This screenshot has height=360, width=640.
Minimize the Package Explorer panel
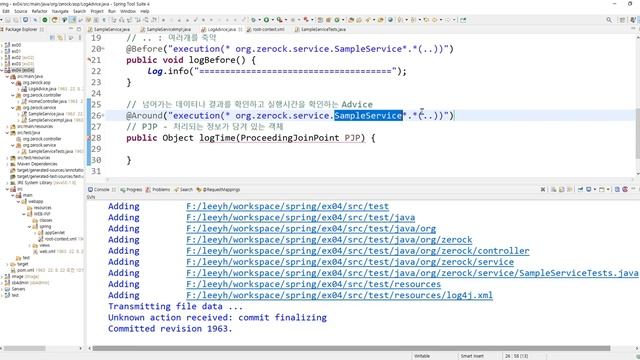pyautogui.click(x=71, y=29)
